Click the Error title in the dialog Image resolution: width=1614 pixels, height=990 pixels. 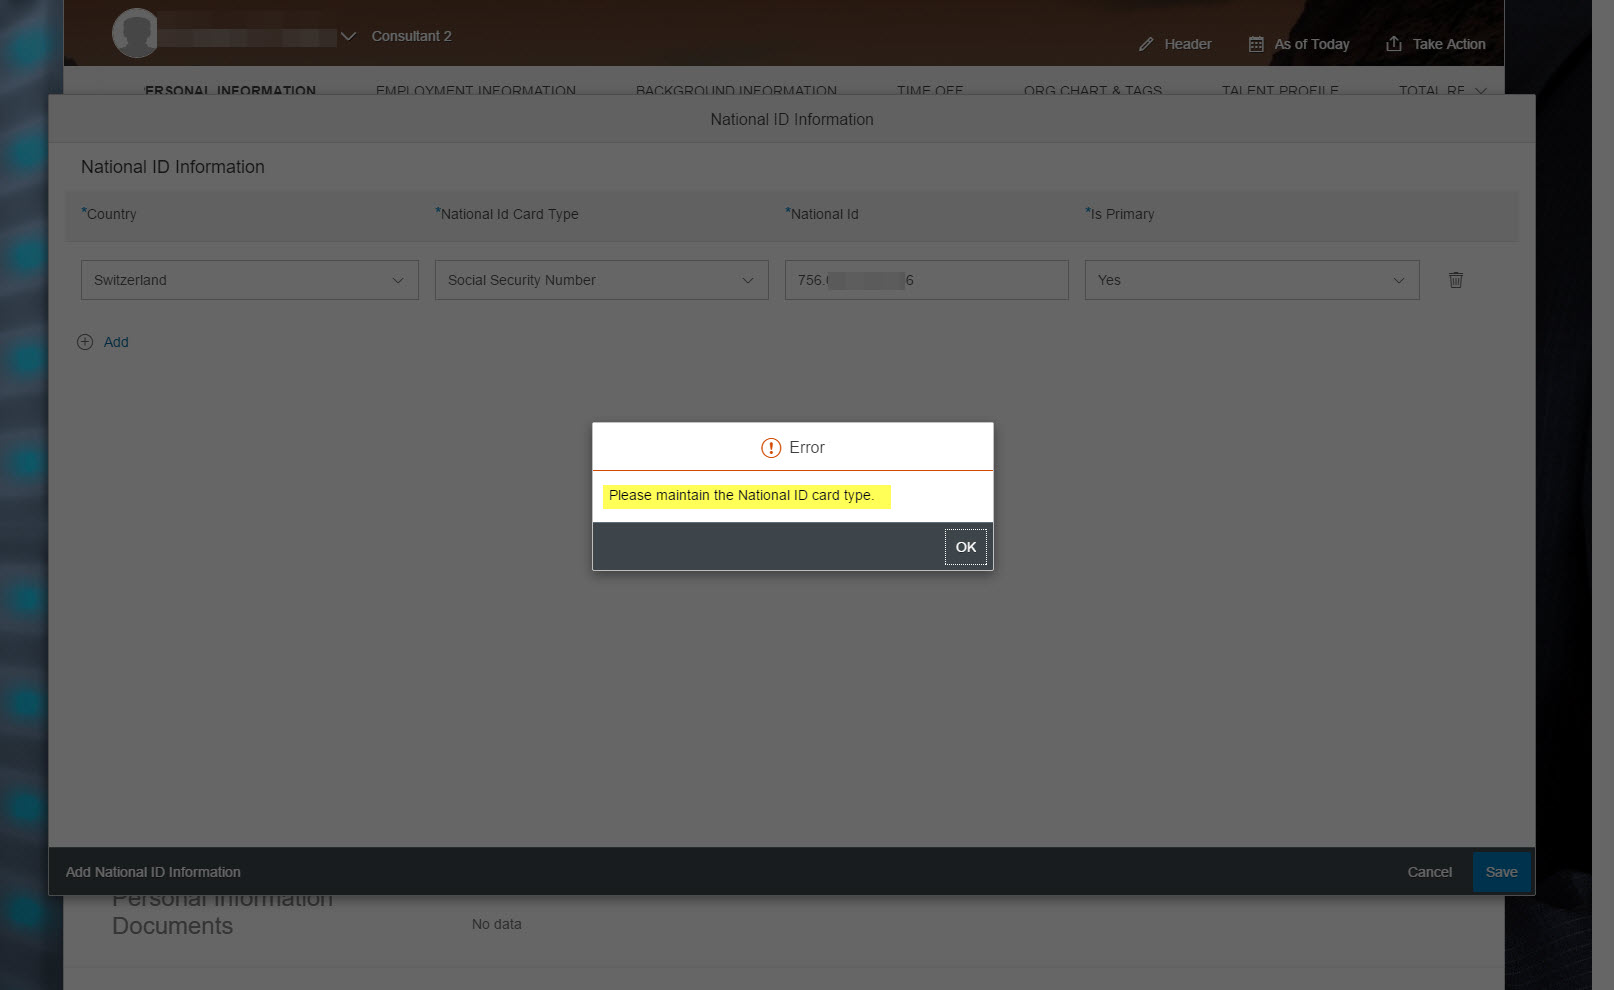[807, 448]
